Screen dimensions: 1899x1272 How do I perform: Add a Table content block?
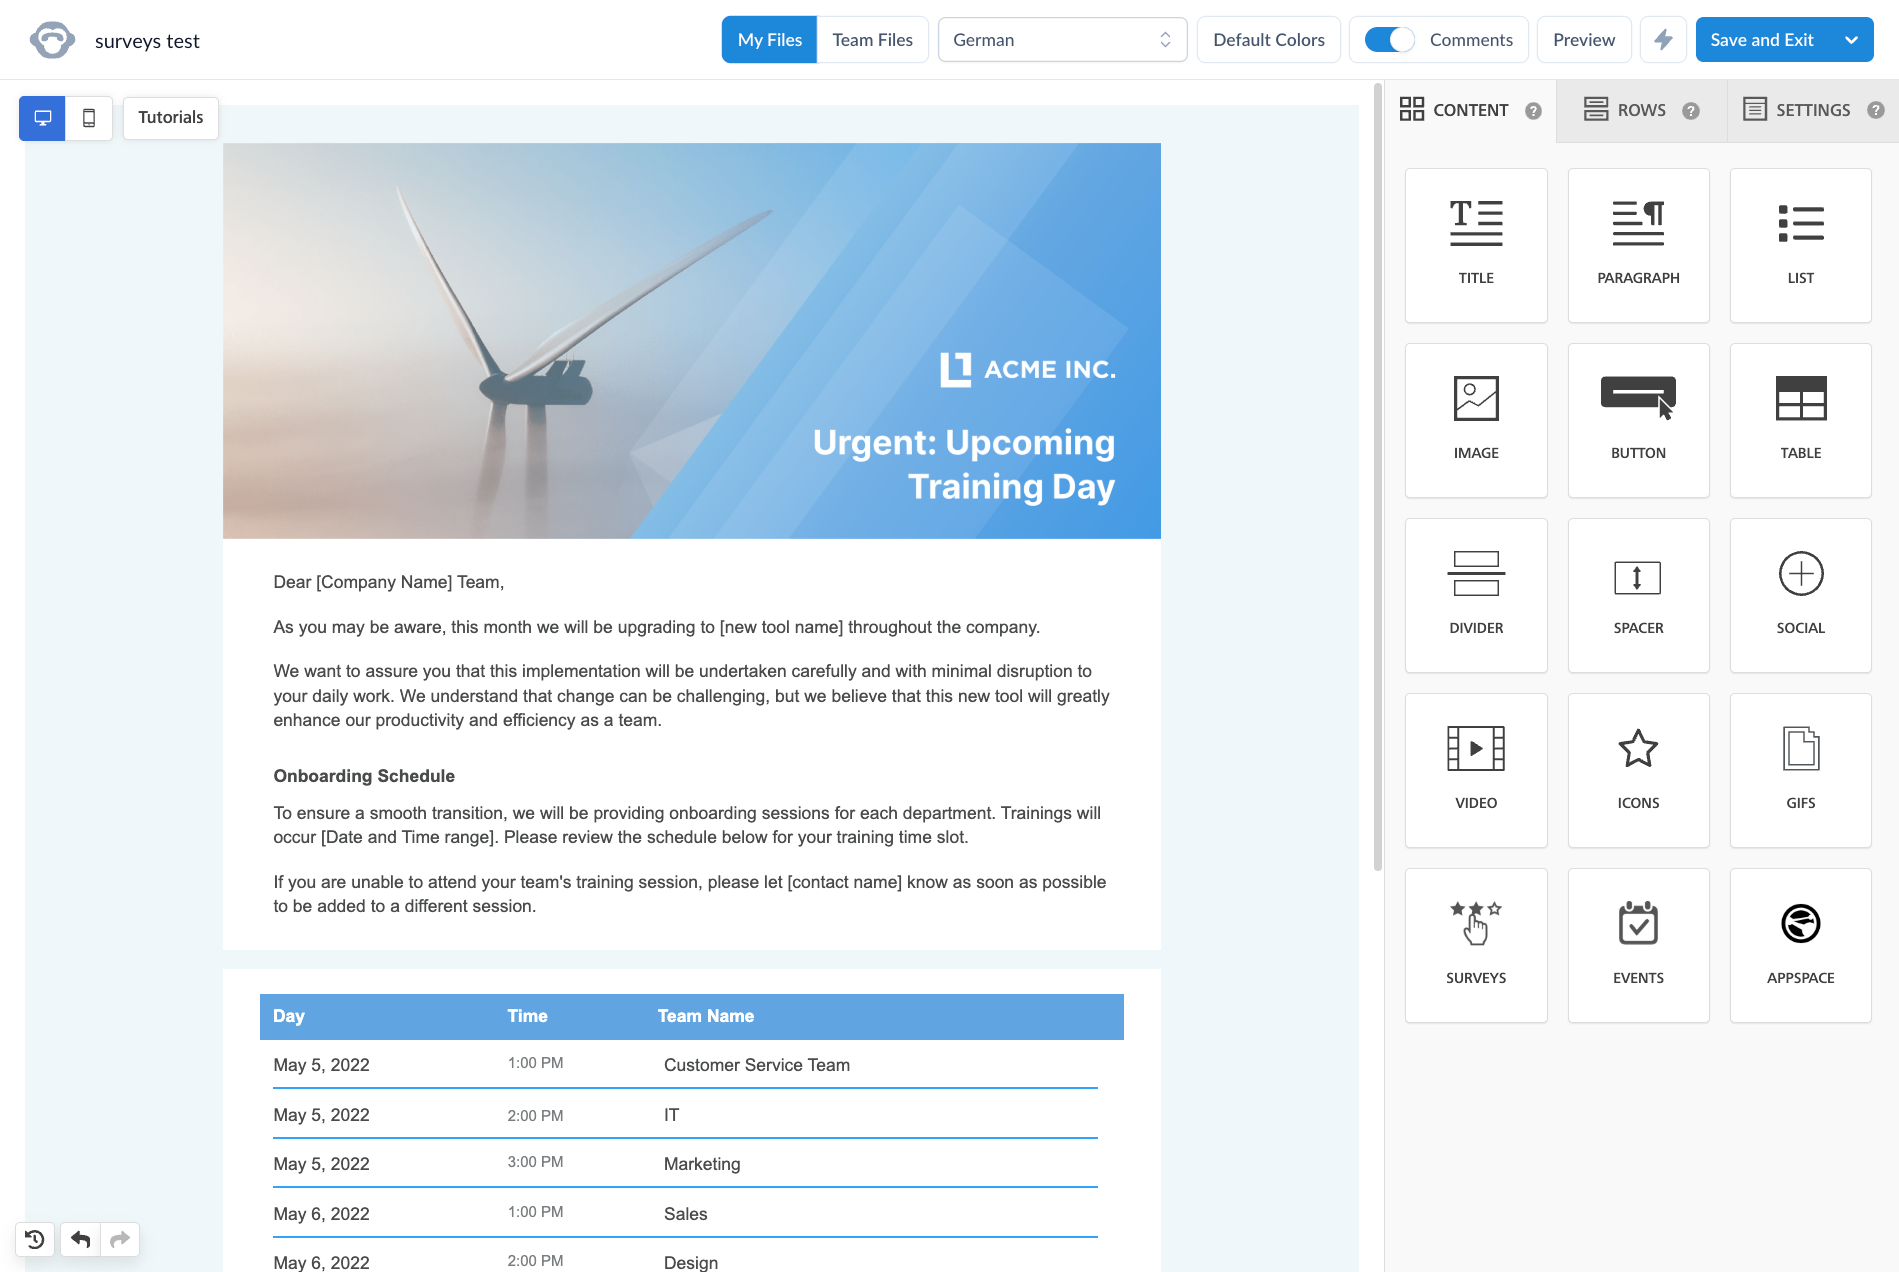(x=1800, y=420)
